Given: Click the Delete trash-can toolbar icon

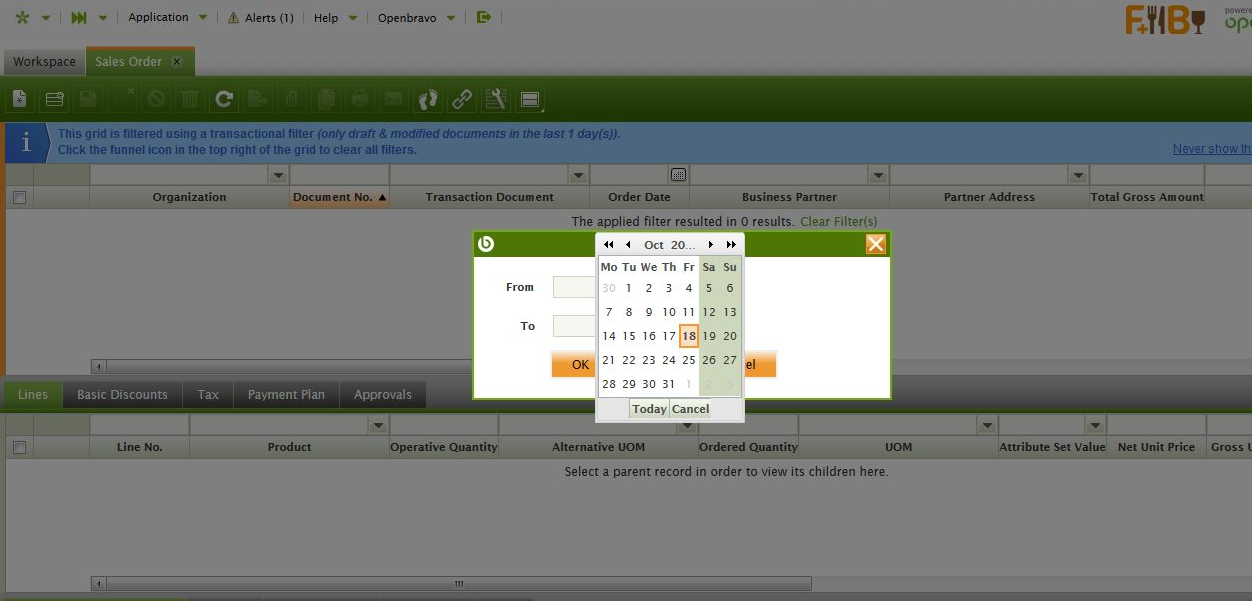Looking at the screenshot, I should 190,99.
